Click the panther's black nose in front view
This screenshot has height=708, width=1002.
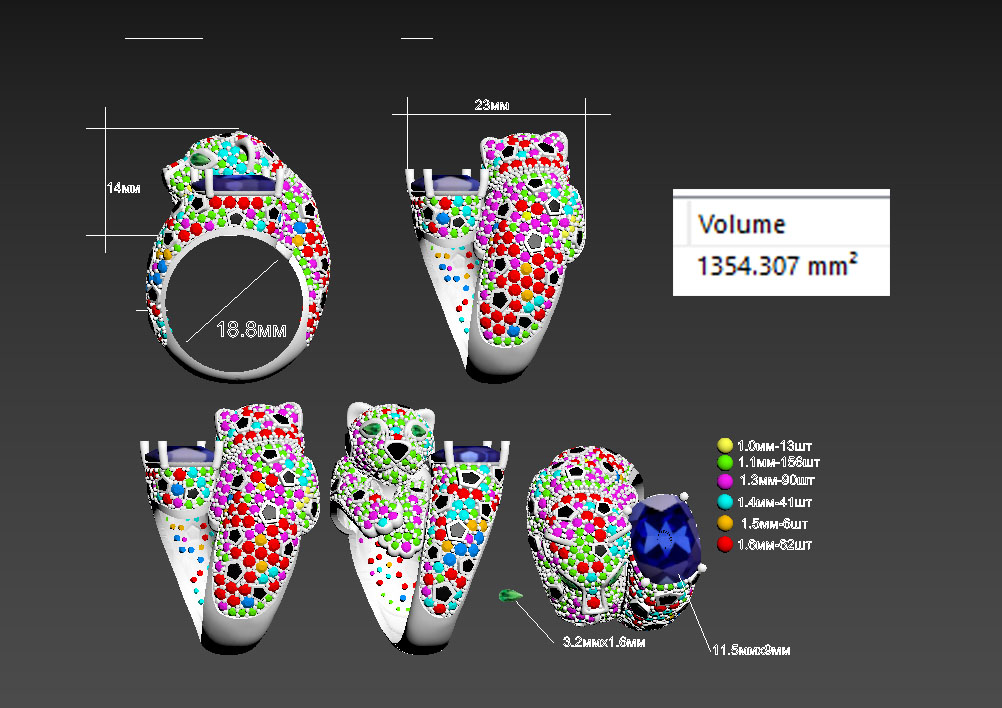[x=399, y=451]
